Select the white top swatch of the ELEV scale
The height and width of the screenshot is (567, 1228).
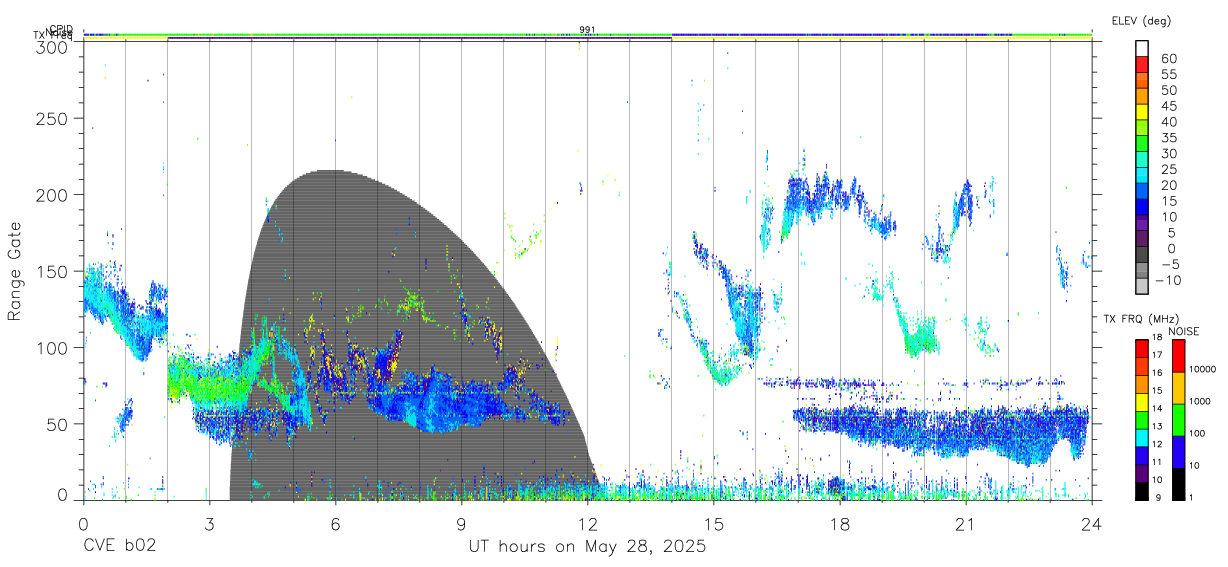[x=1141, y=49]
